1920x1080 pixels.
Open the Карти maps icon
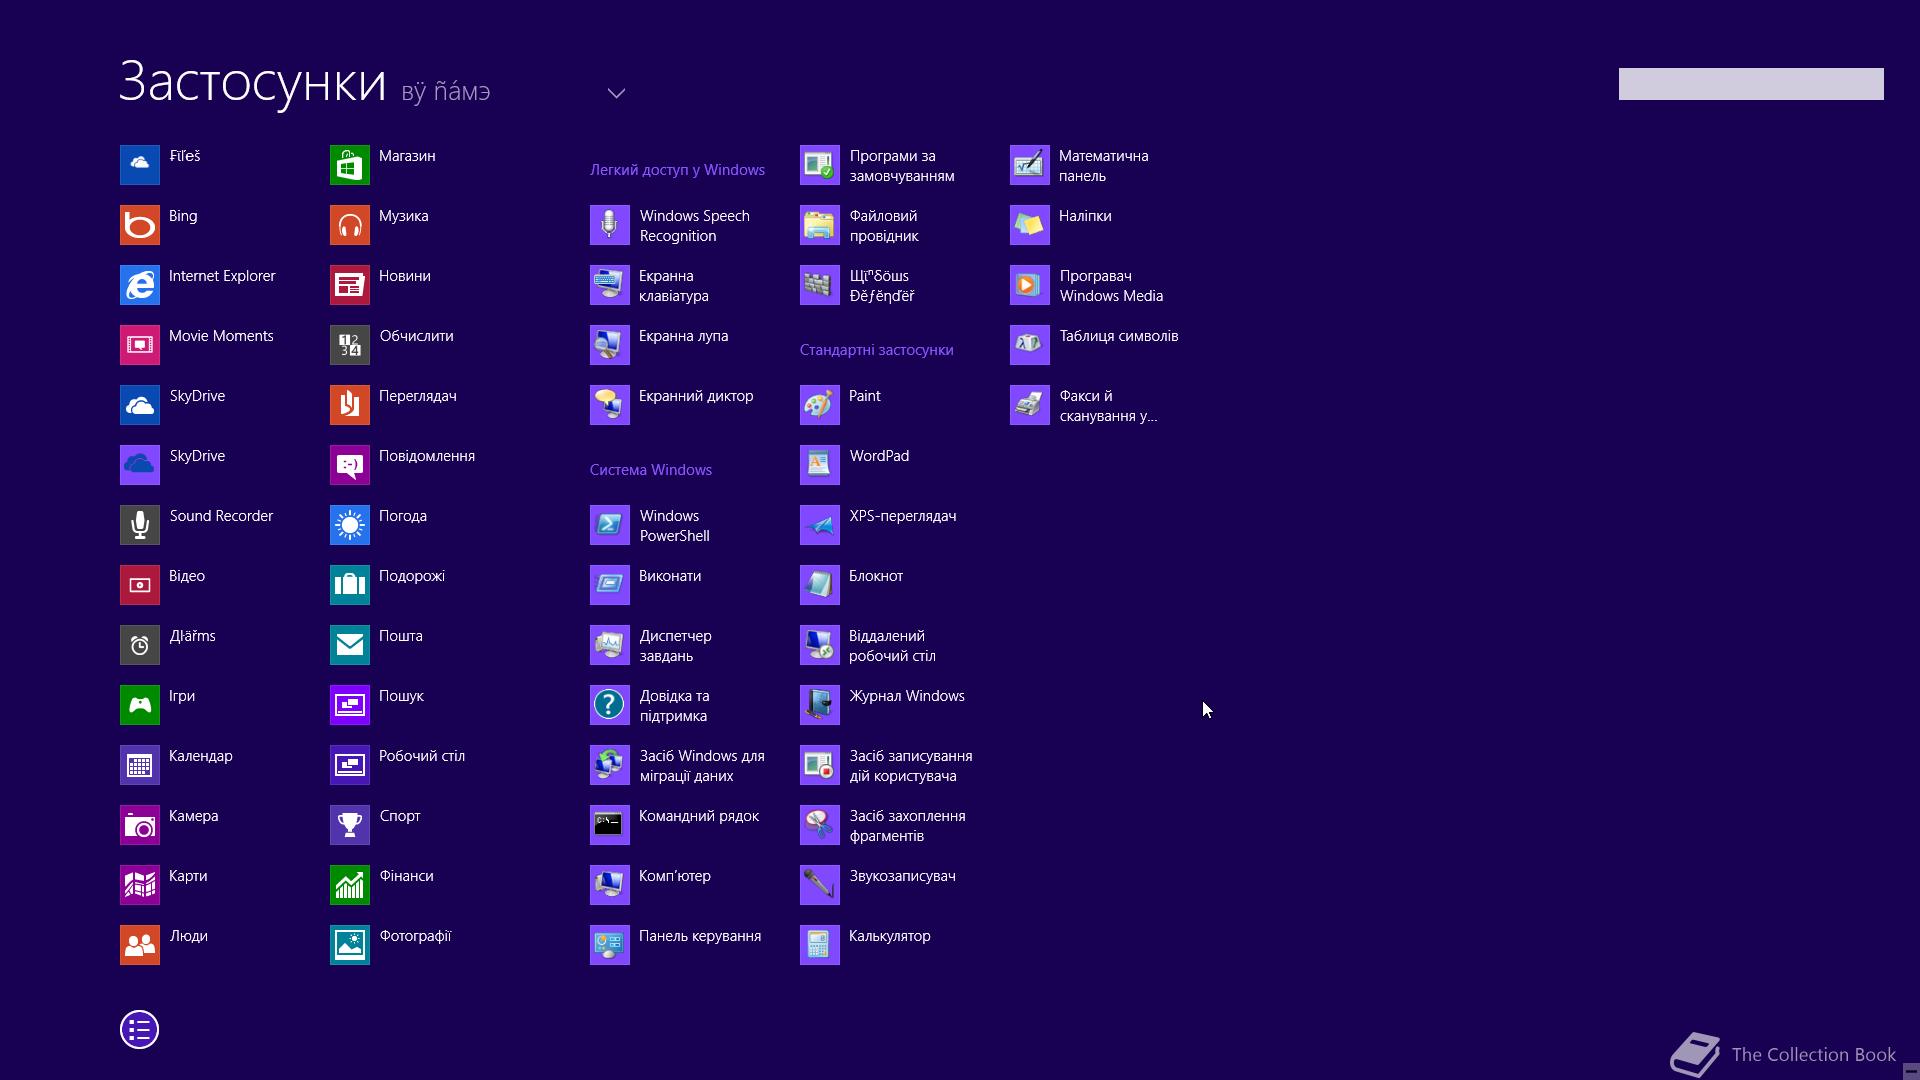140,885
